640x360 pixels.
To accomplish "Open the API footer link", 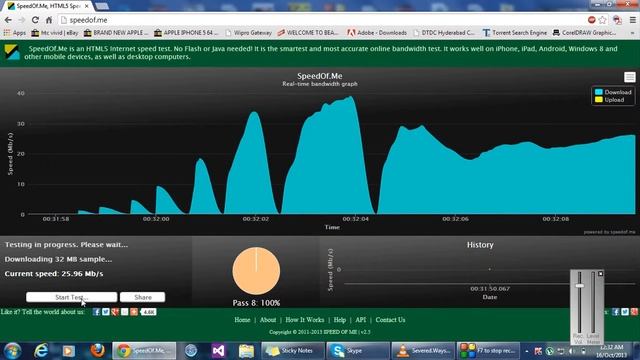I will (x=360, y=320).
